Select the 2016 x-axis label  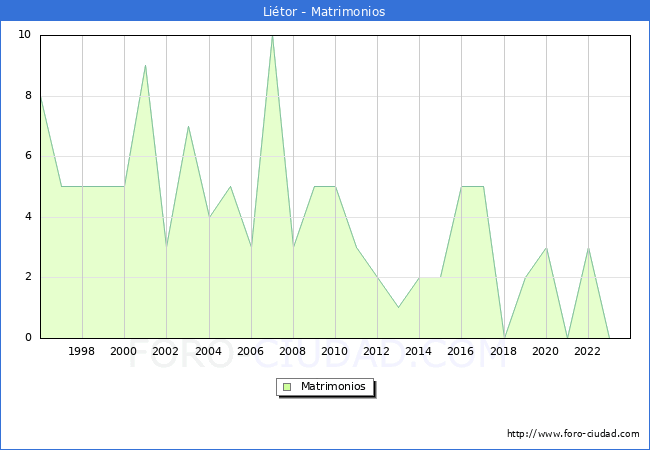pyautogui.click(x=460, y=351)
